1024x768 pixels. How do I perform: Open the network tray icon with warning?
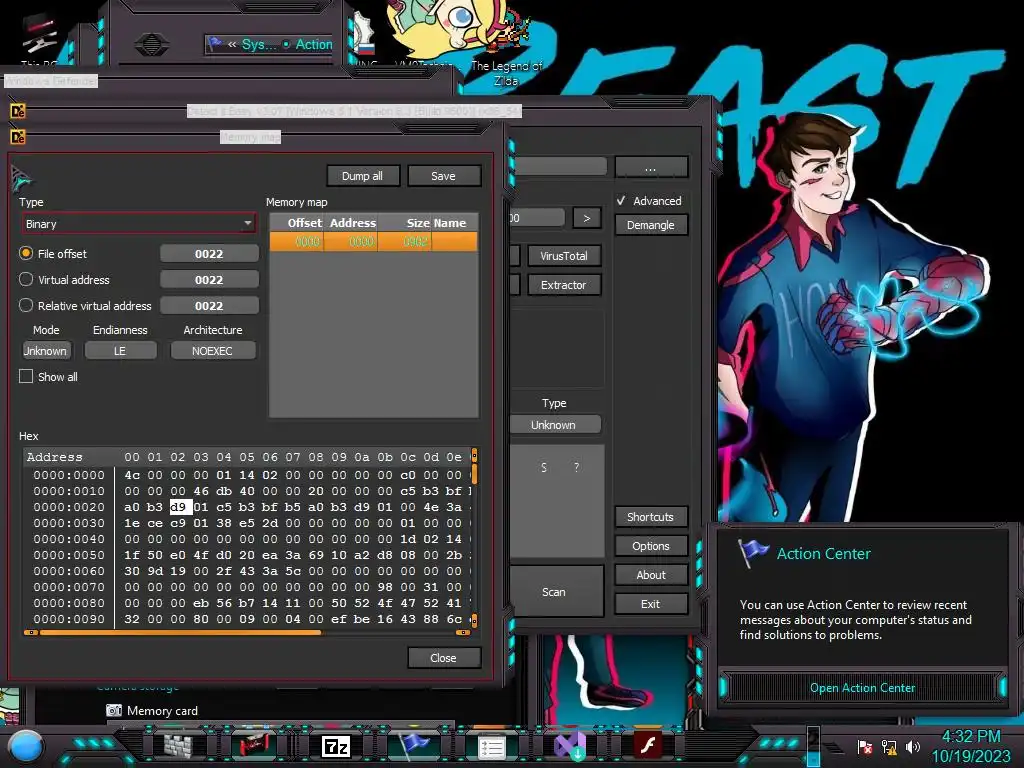889,747
